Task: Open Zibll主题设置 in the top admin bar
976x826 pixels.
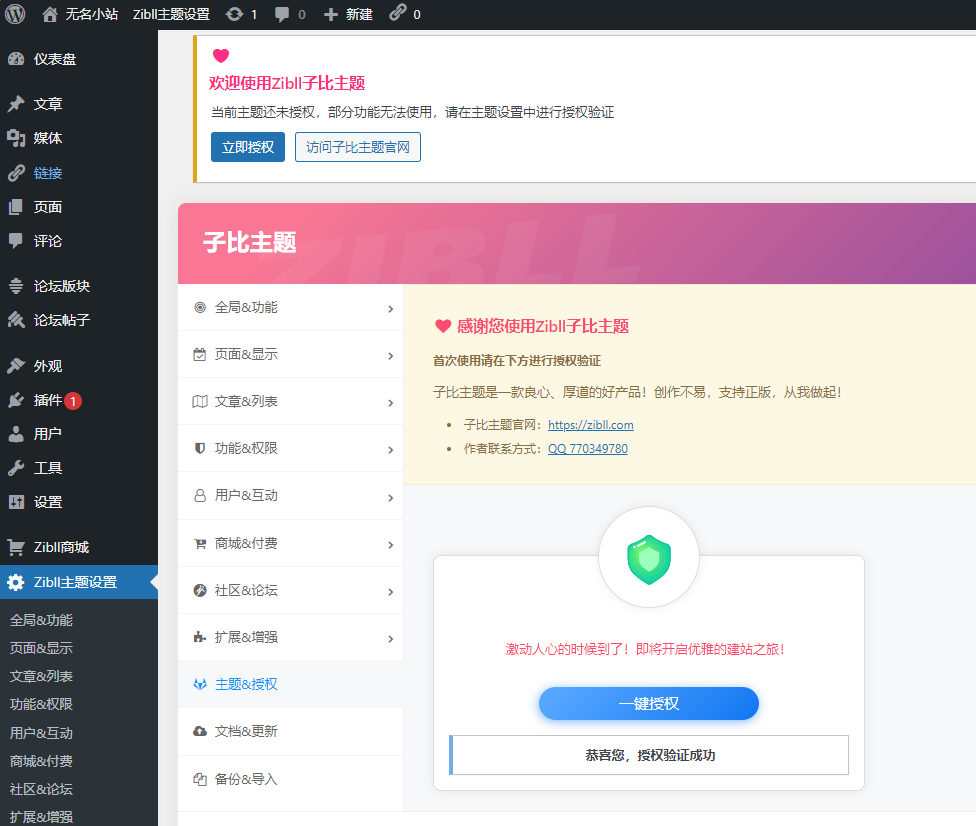Action: pos(171,14)
